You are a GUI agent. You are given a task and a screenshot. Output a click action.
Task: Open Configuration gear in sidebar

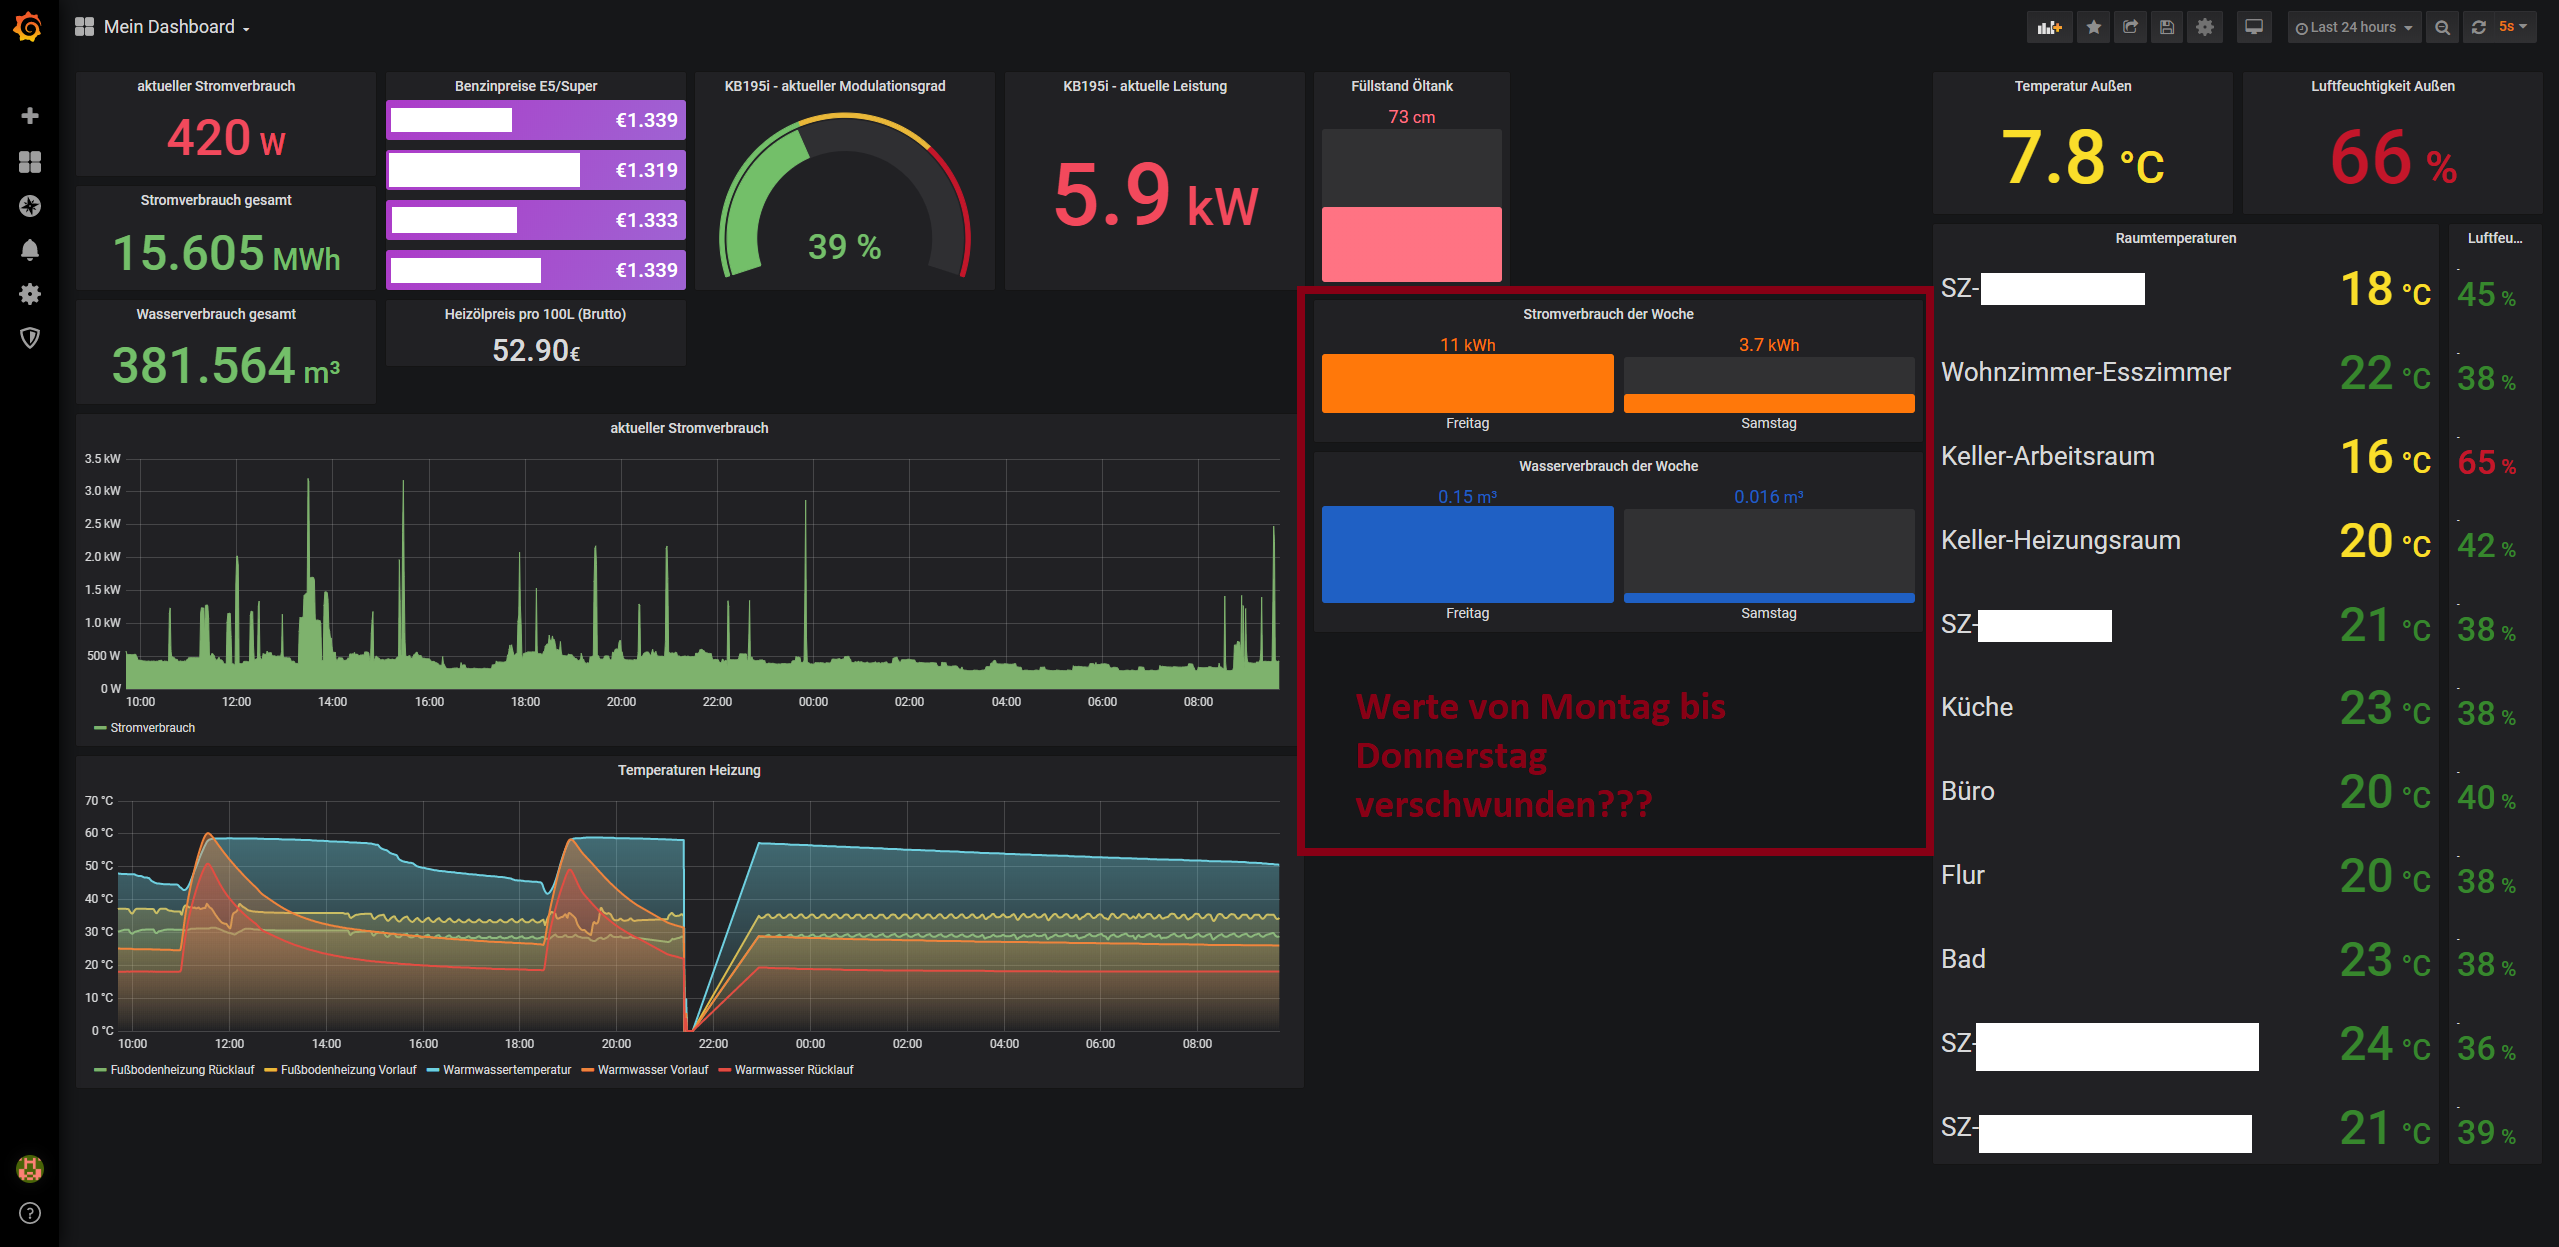[x=30, y=294]
